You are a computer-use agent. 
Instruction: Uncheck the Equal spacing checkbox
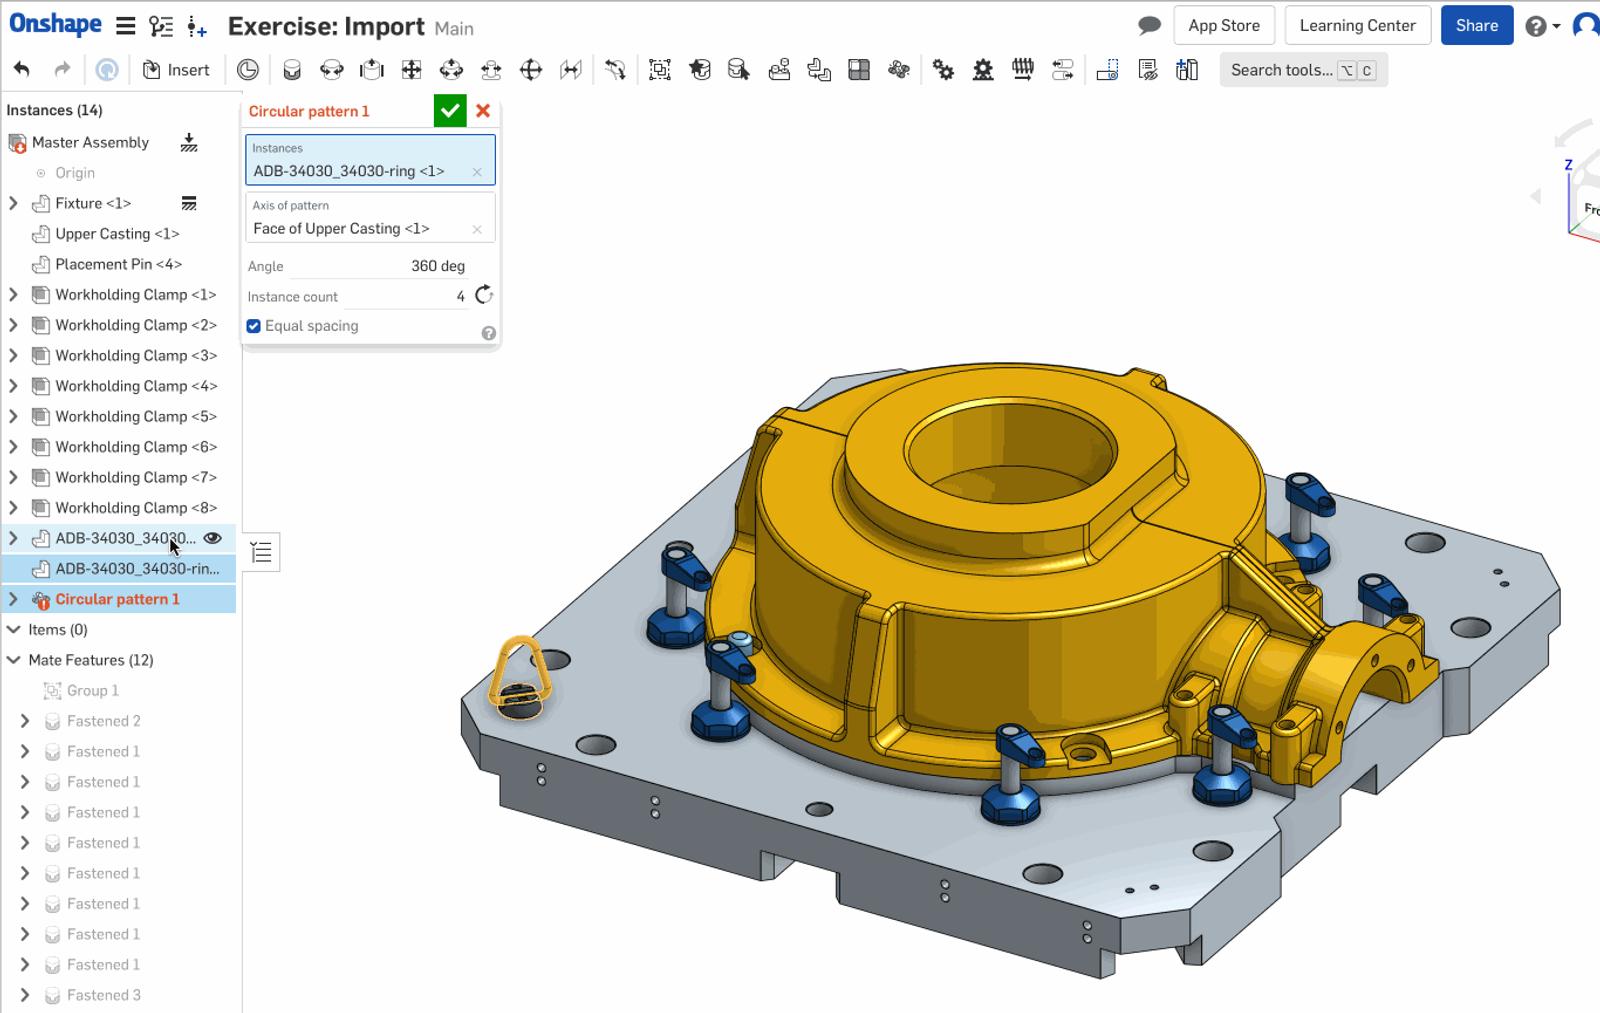254,326
